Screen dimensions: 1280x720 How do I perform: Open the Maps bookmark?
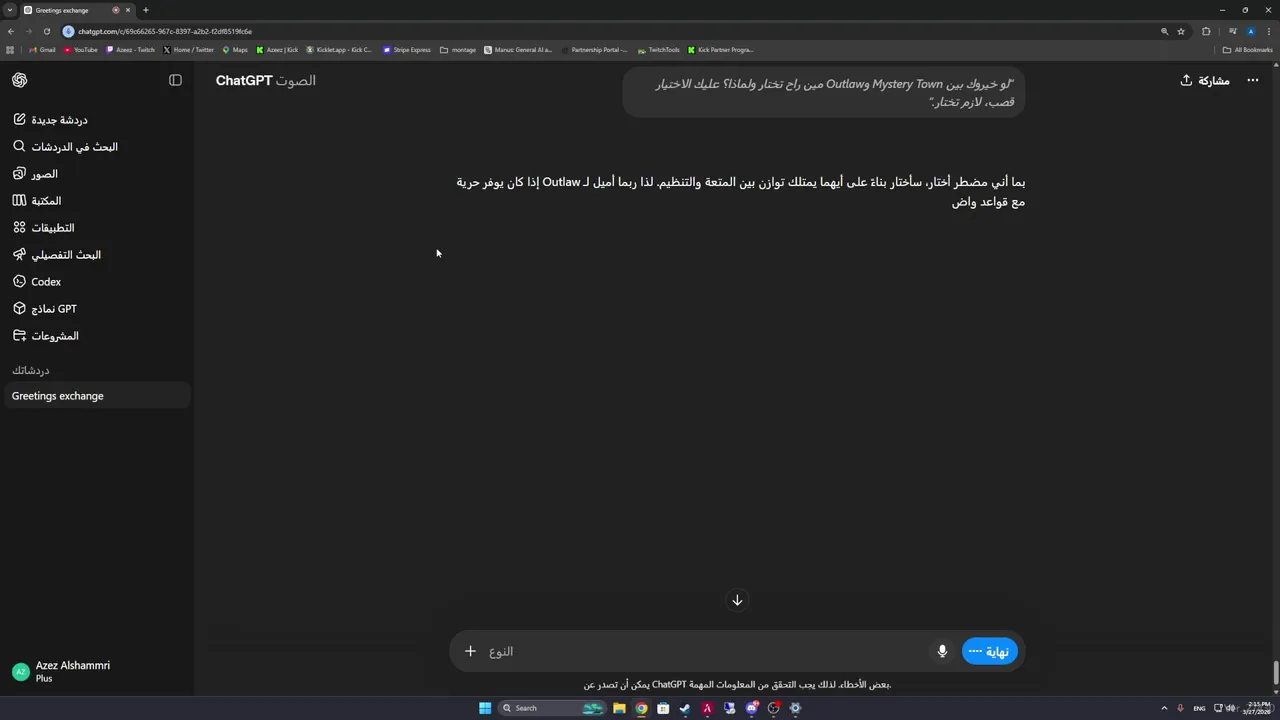235,49
